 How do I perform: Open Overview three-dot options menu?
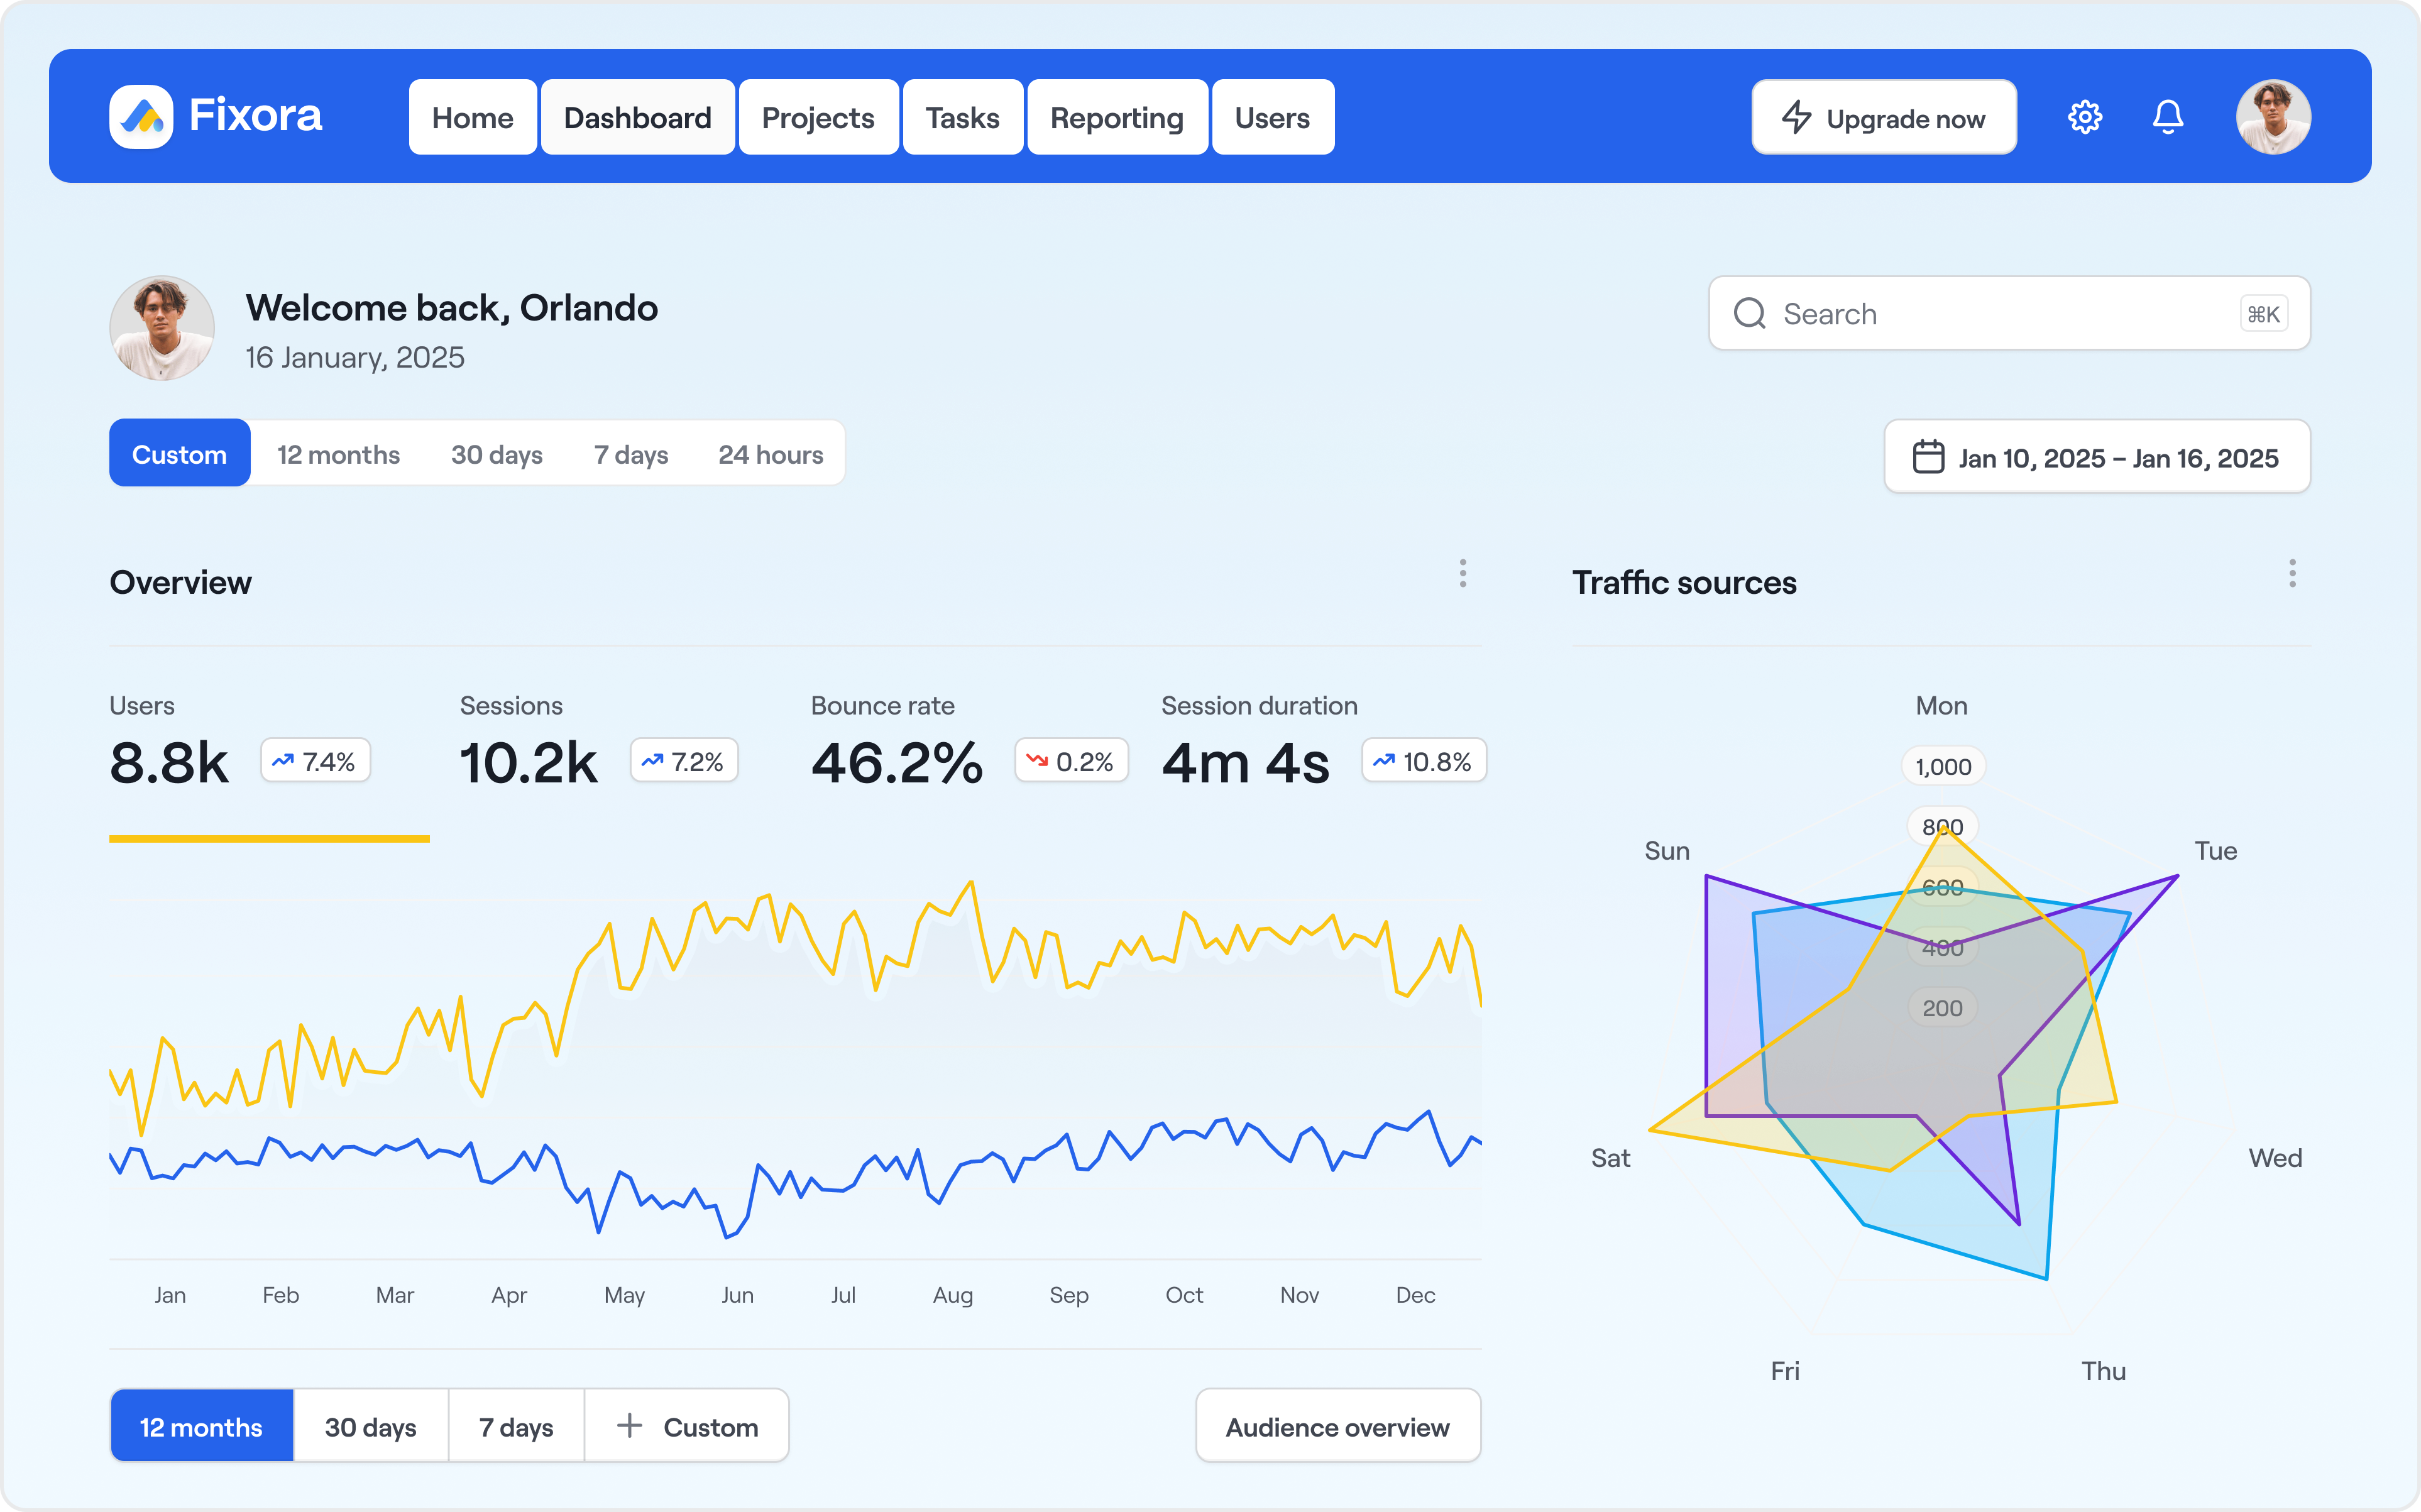tap(1462, 574)
